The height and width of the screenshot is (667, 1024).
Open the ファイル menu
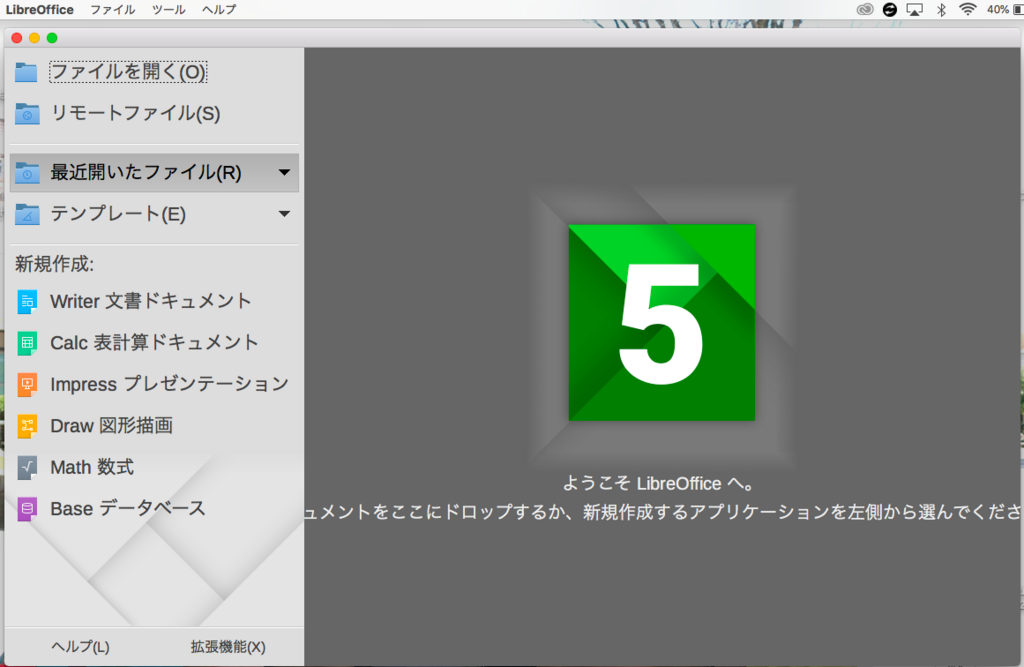[x=113, y=10]
